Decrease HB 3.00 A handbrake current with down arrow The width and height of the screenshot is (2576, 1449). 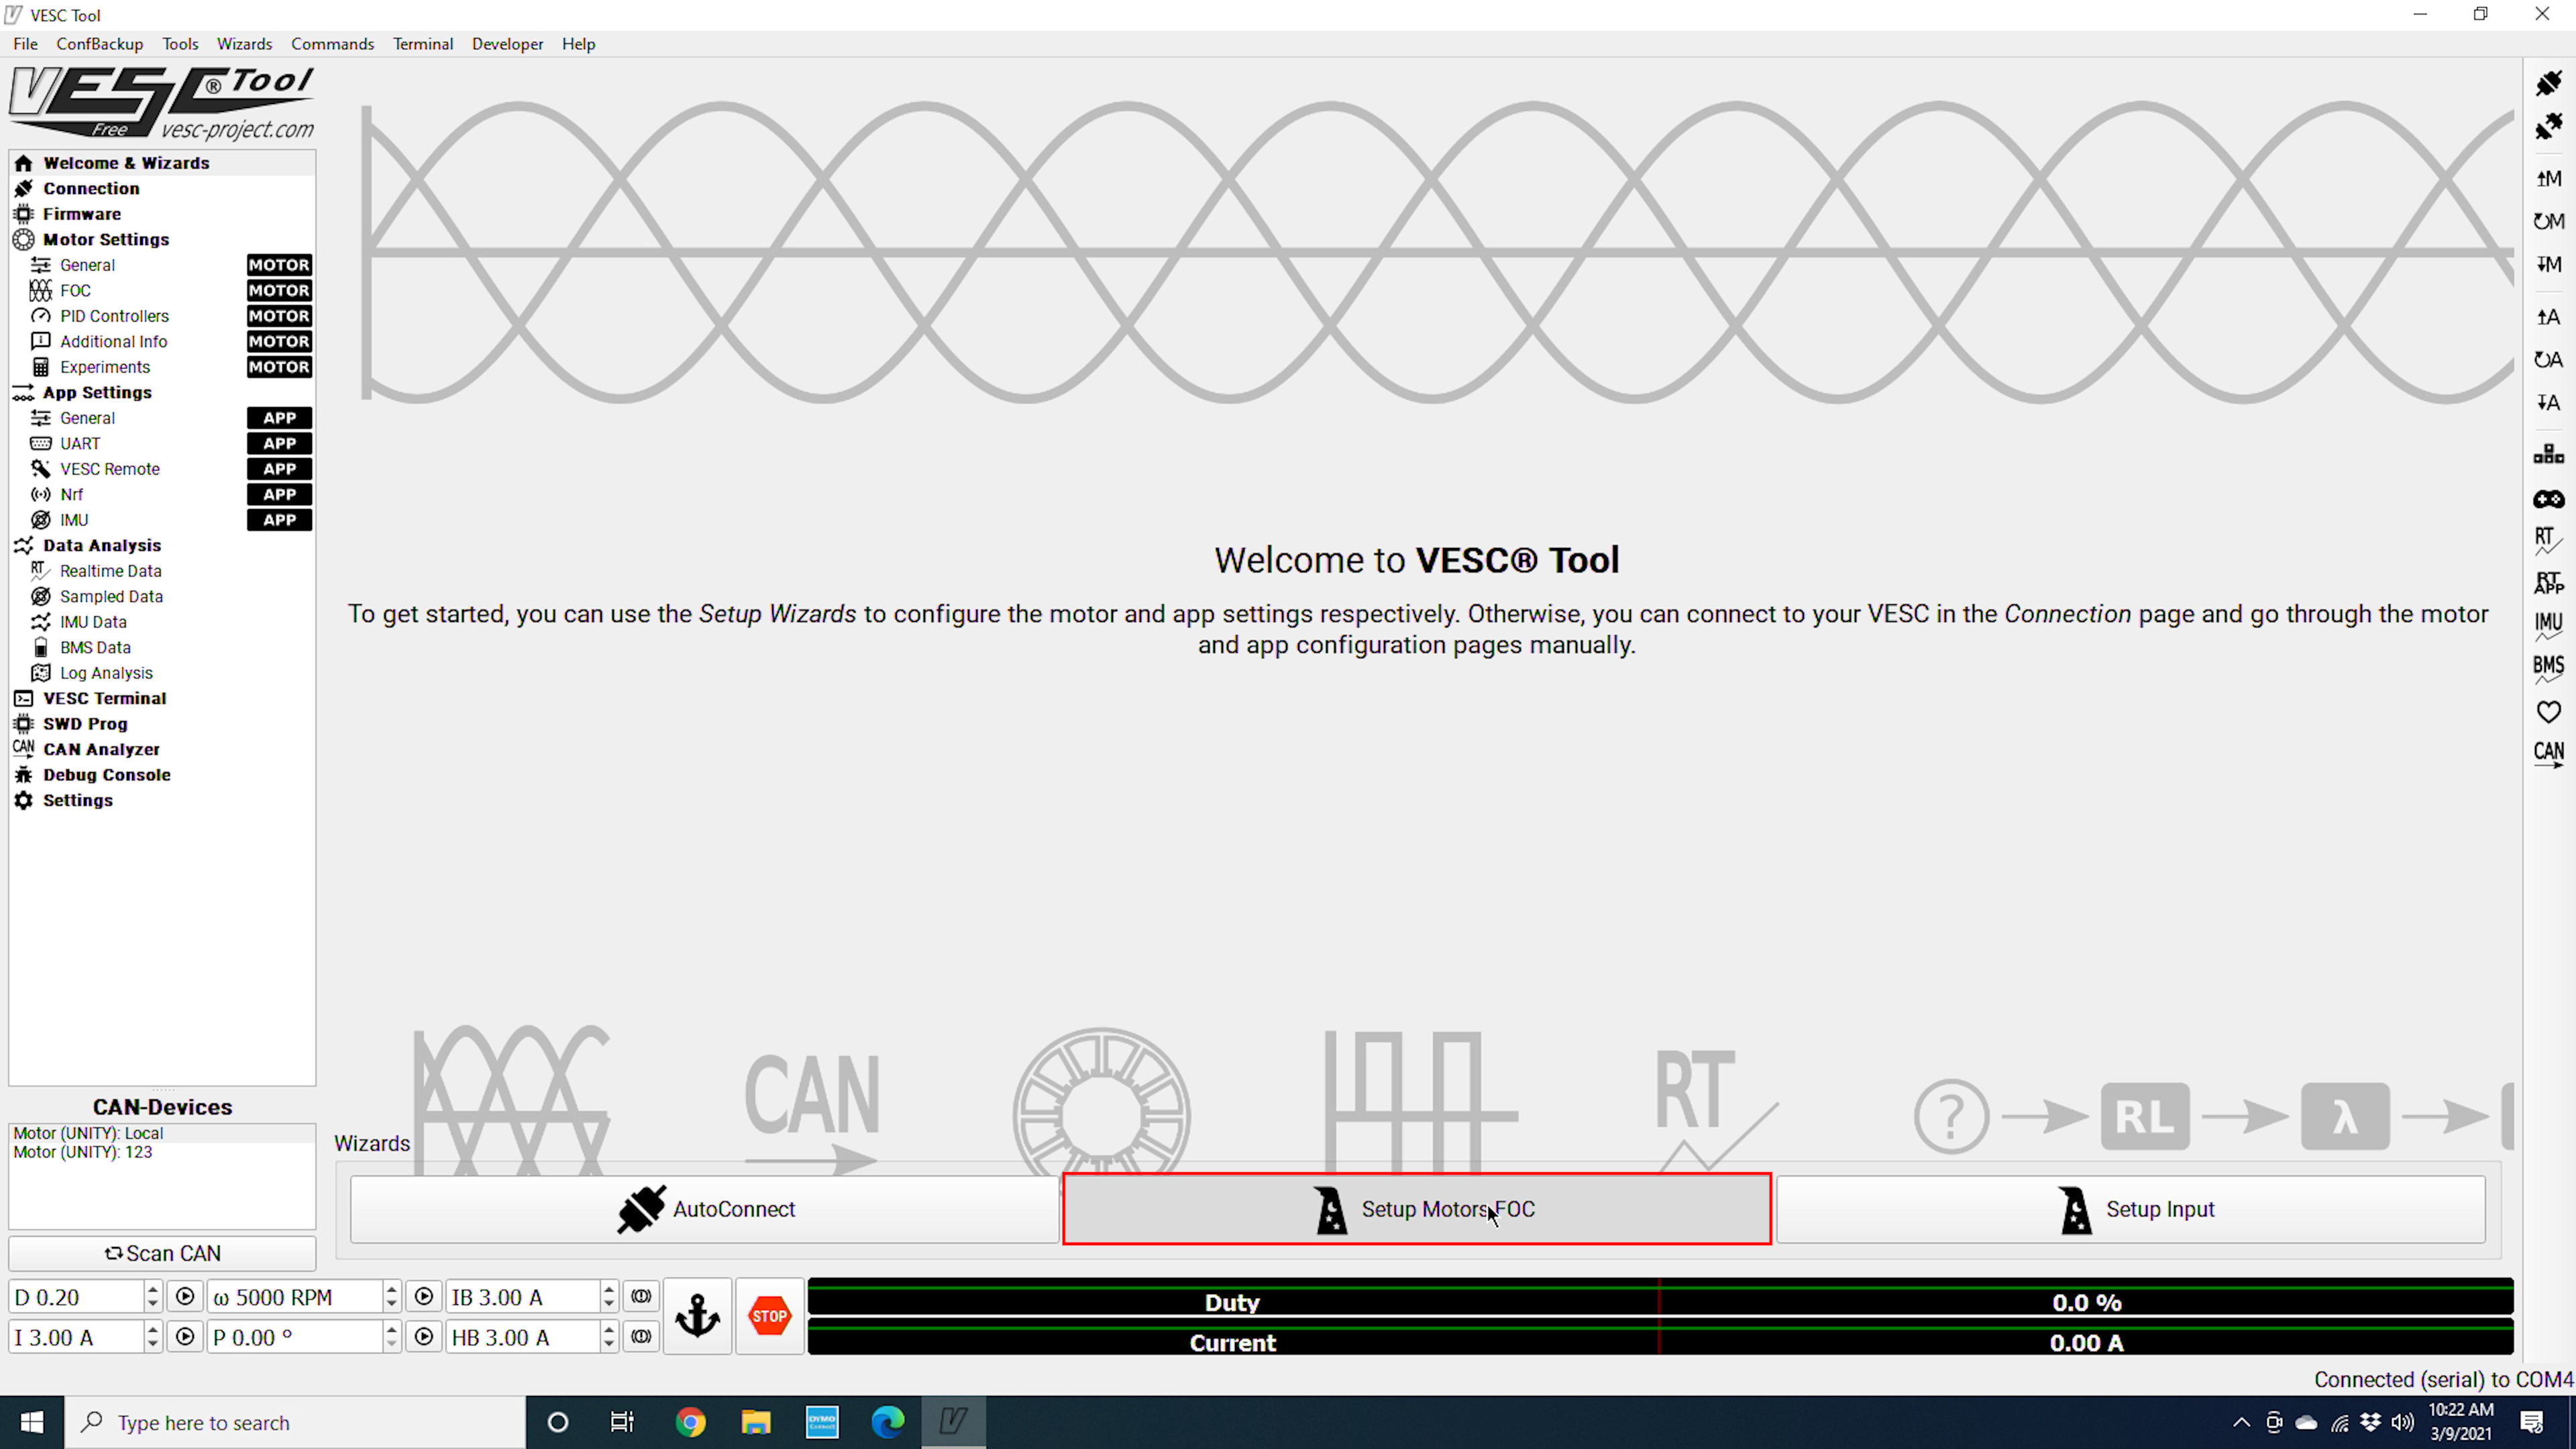click(608, 1344)
